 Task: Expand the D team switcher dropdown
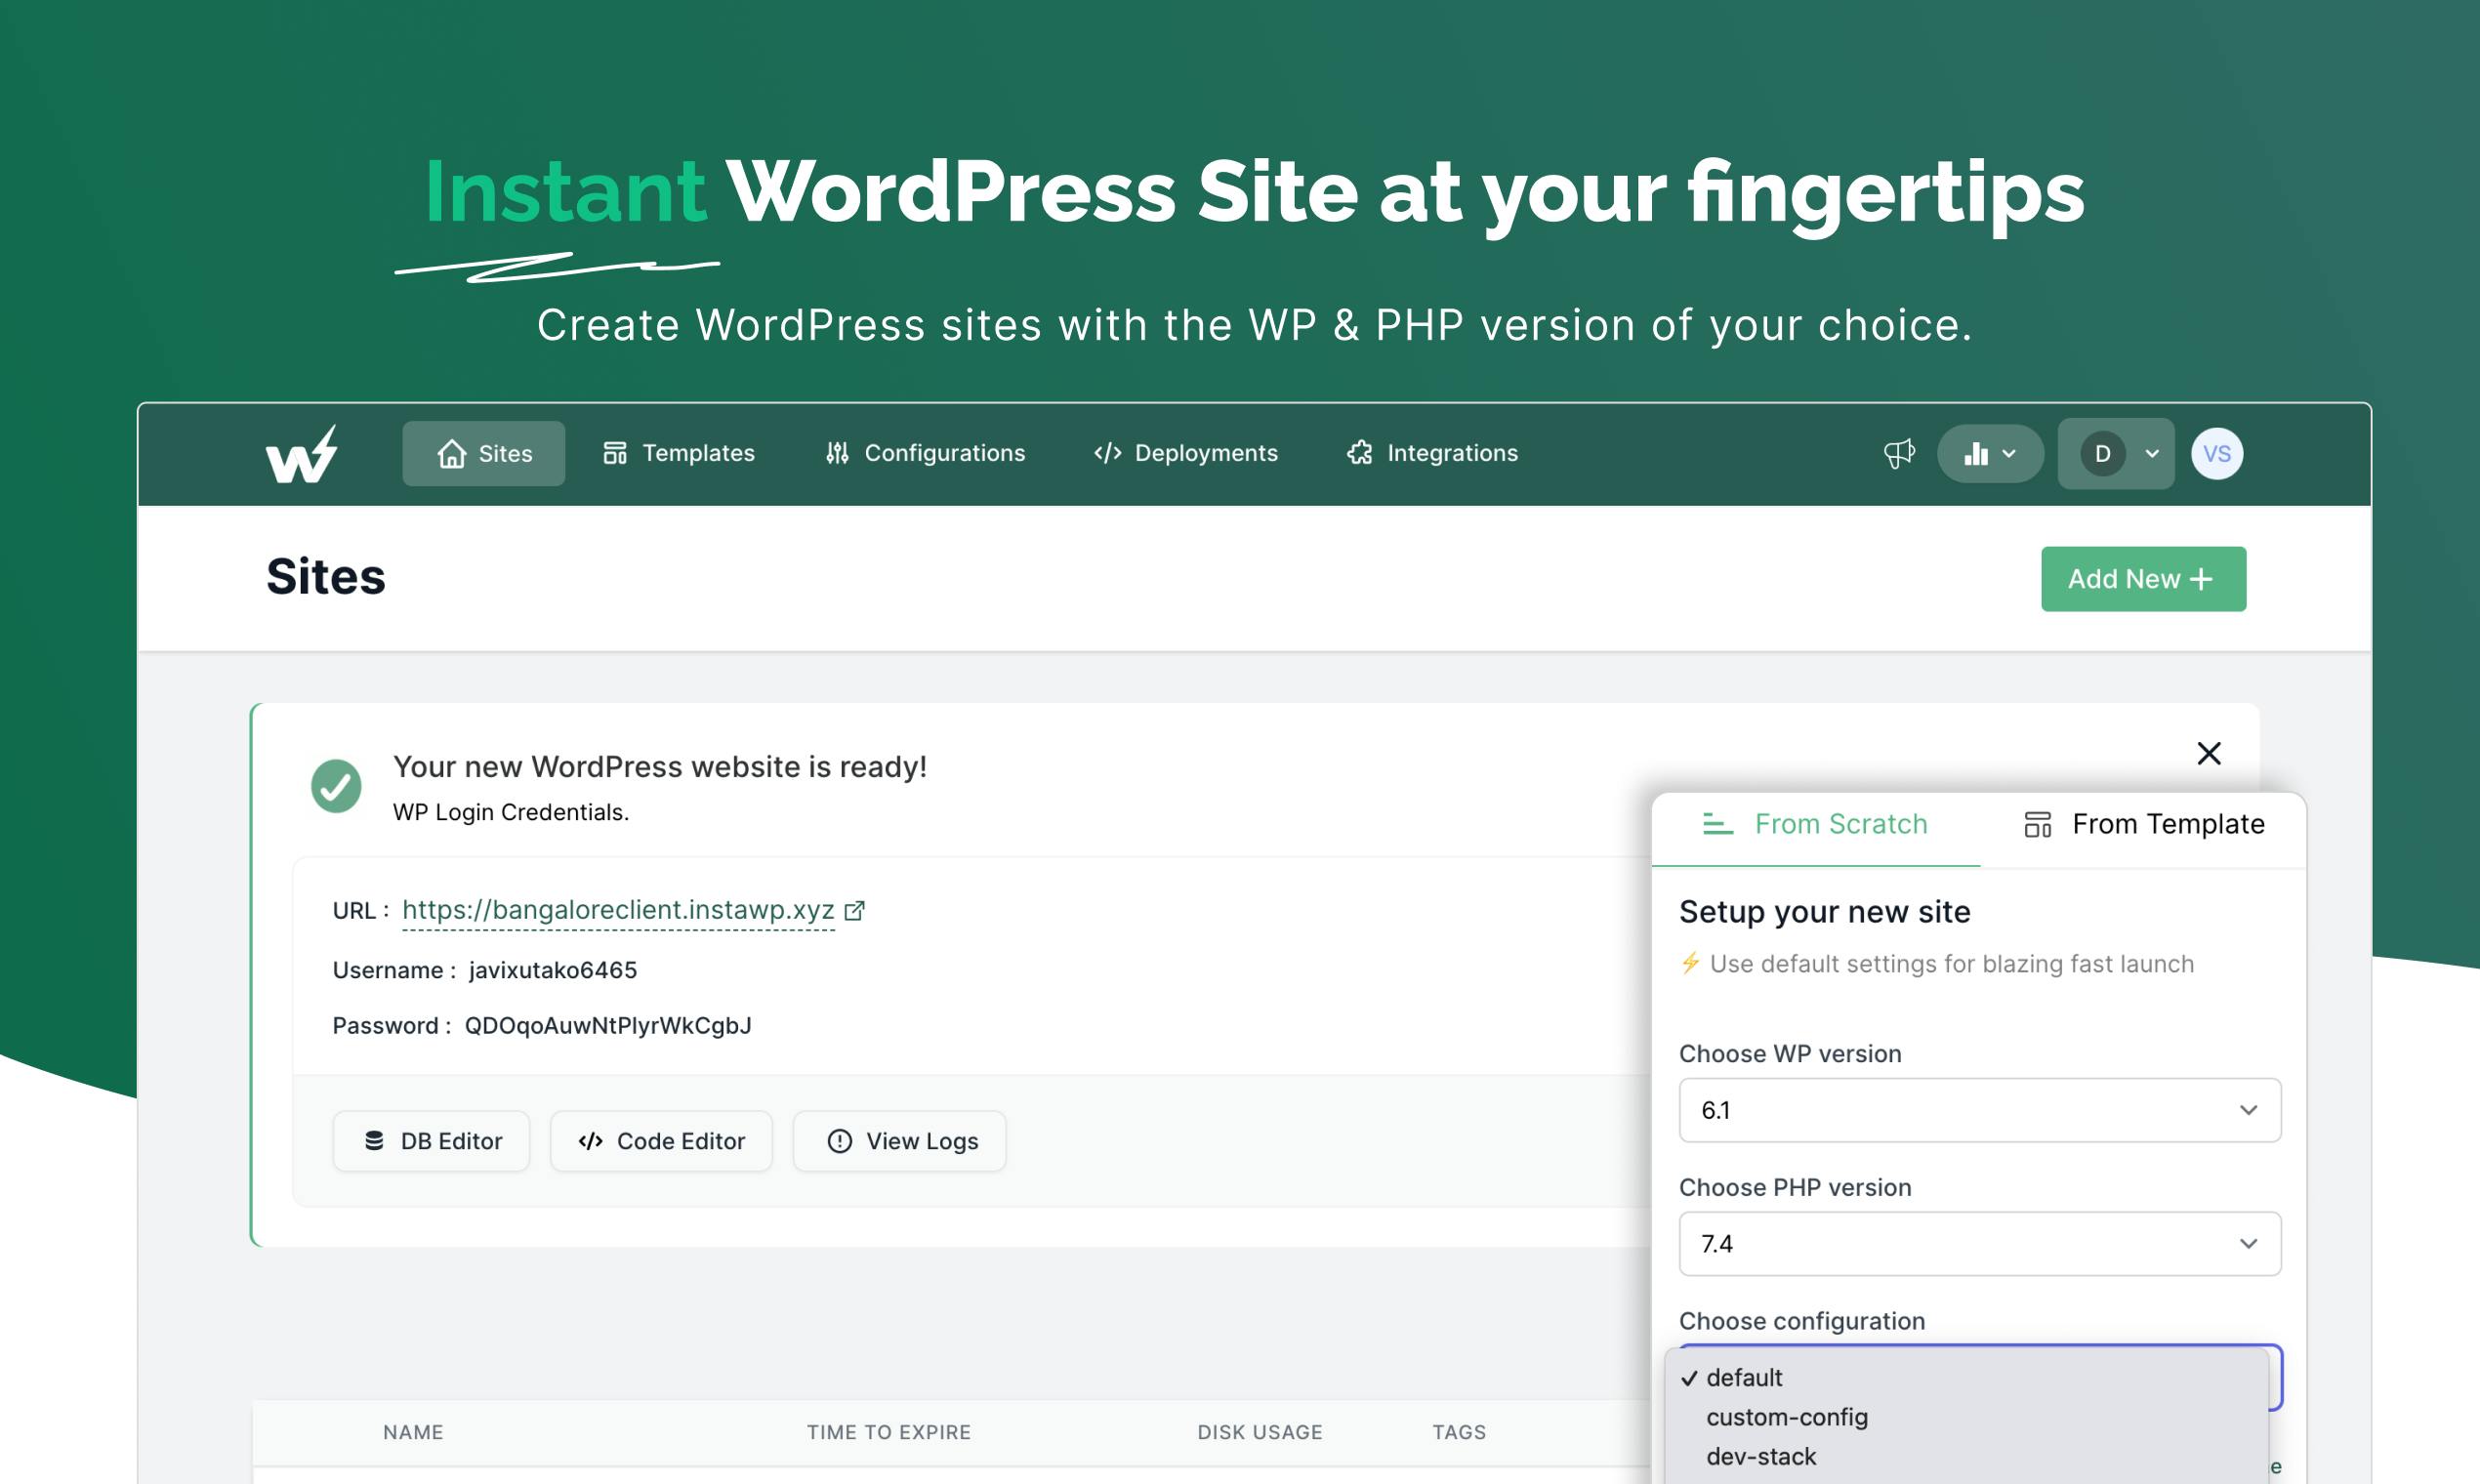pyautogui.click(x=2116, y=454)
